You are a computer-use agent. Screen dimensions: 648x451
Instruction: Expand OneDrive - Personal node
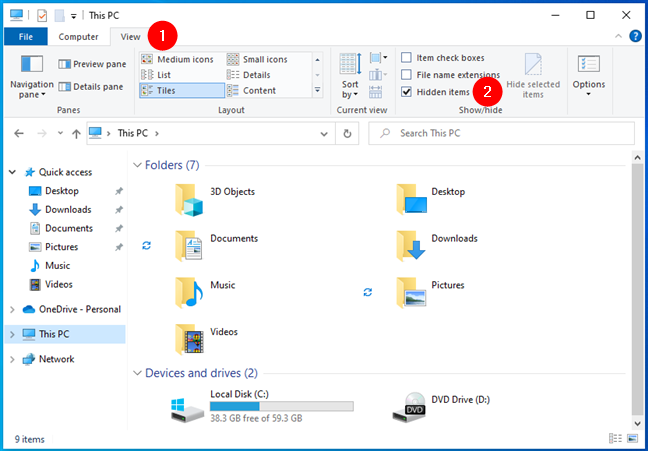(x=12, y=309)
